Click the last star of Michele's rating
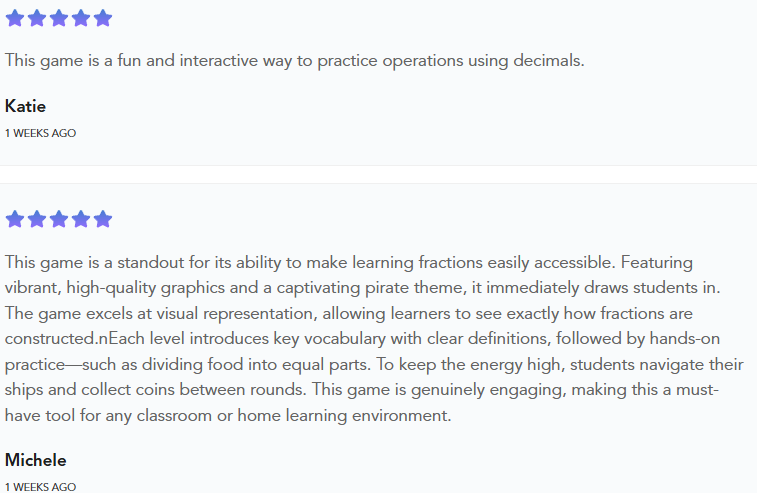This screenshot has height=493, width=757. click(103, 219)
